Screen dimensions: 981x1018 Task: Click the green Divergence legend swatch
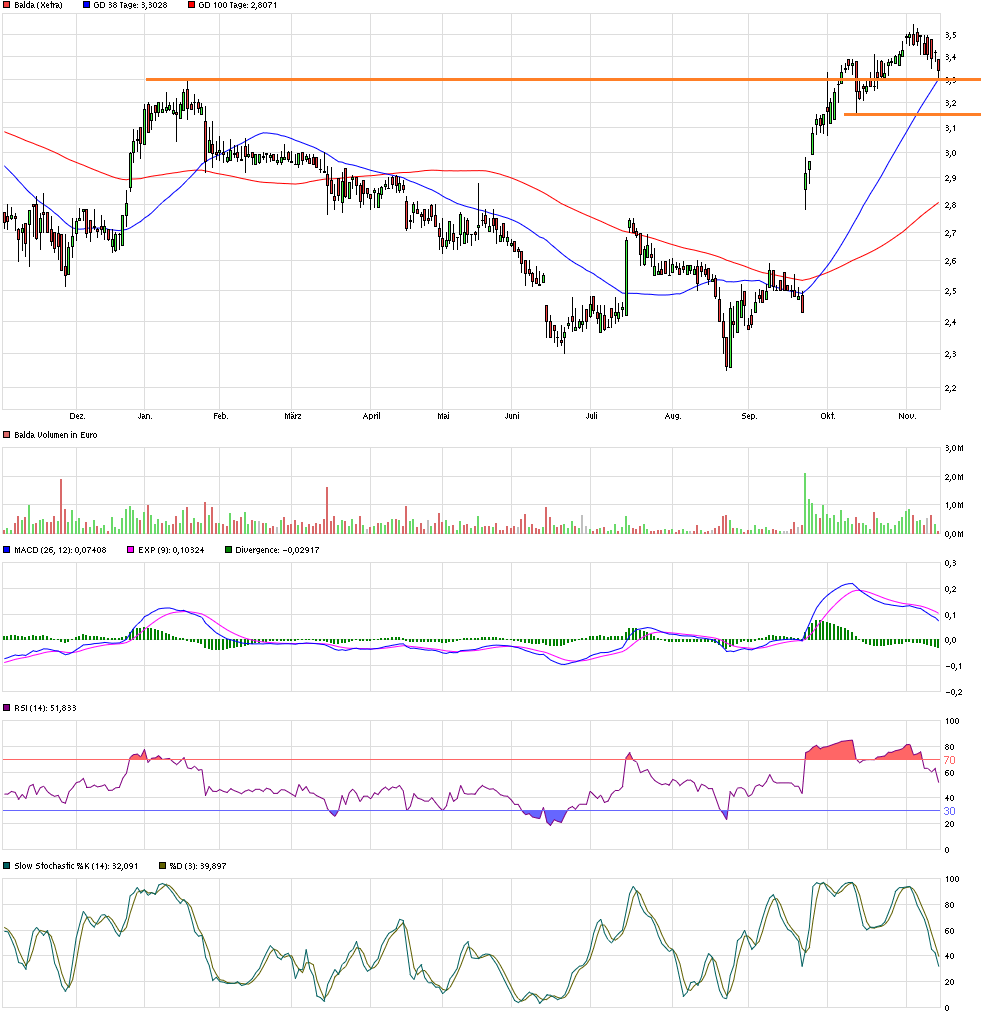tap(228, 550)
